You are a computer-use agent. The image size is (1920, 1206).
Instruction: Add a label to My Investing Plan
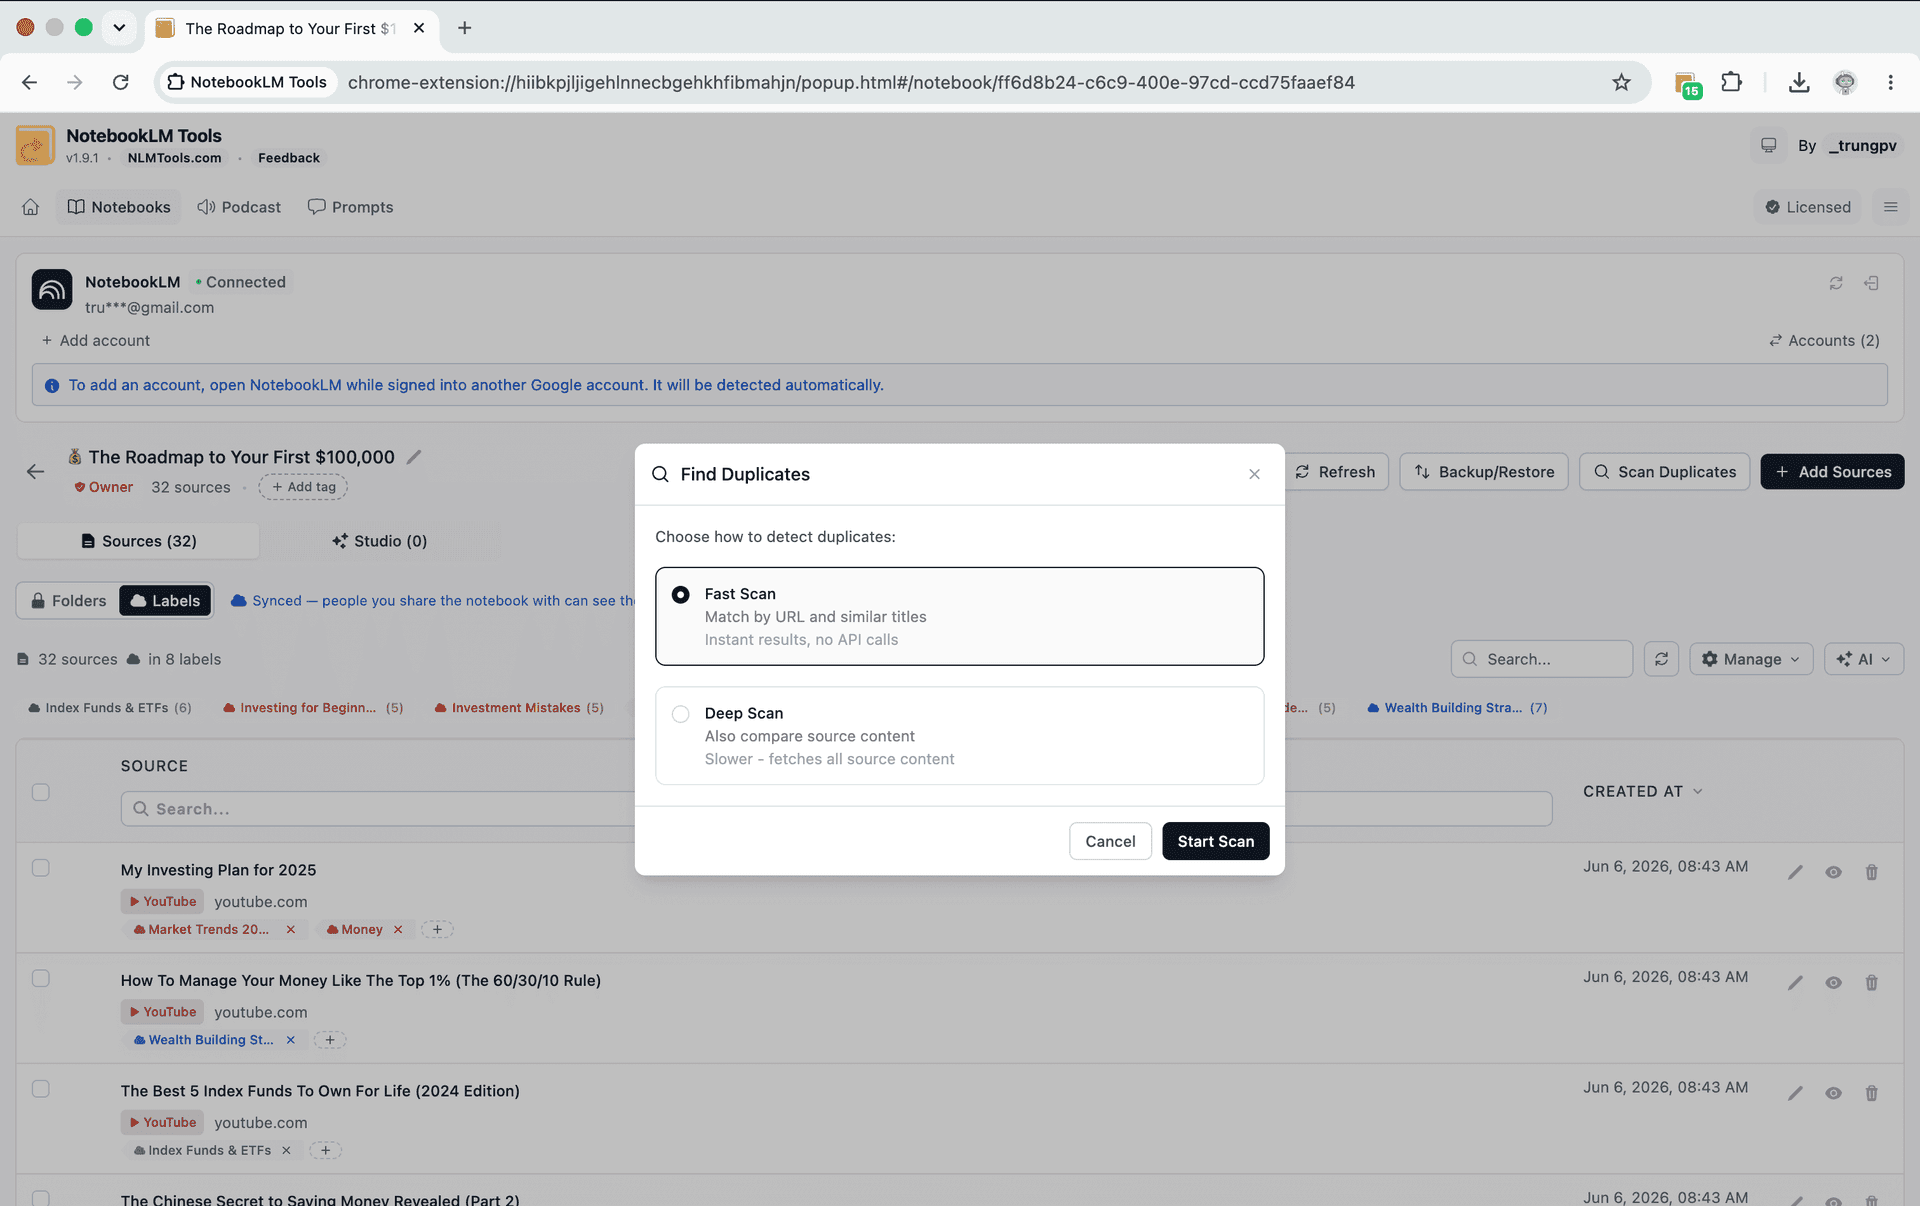[x=437, y=929]
